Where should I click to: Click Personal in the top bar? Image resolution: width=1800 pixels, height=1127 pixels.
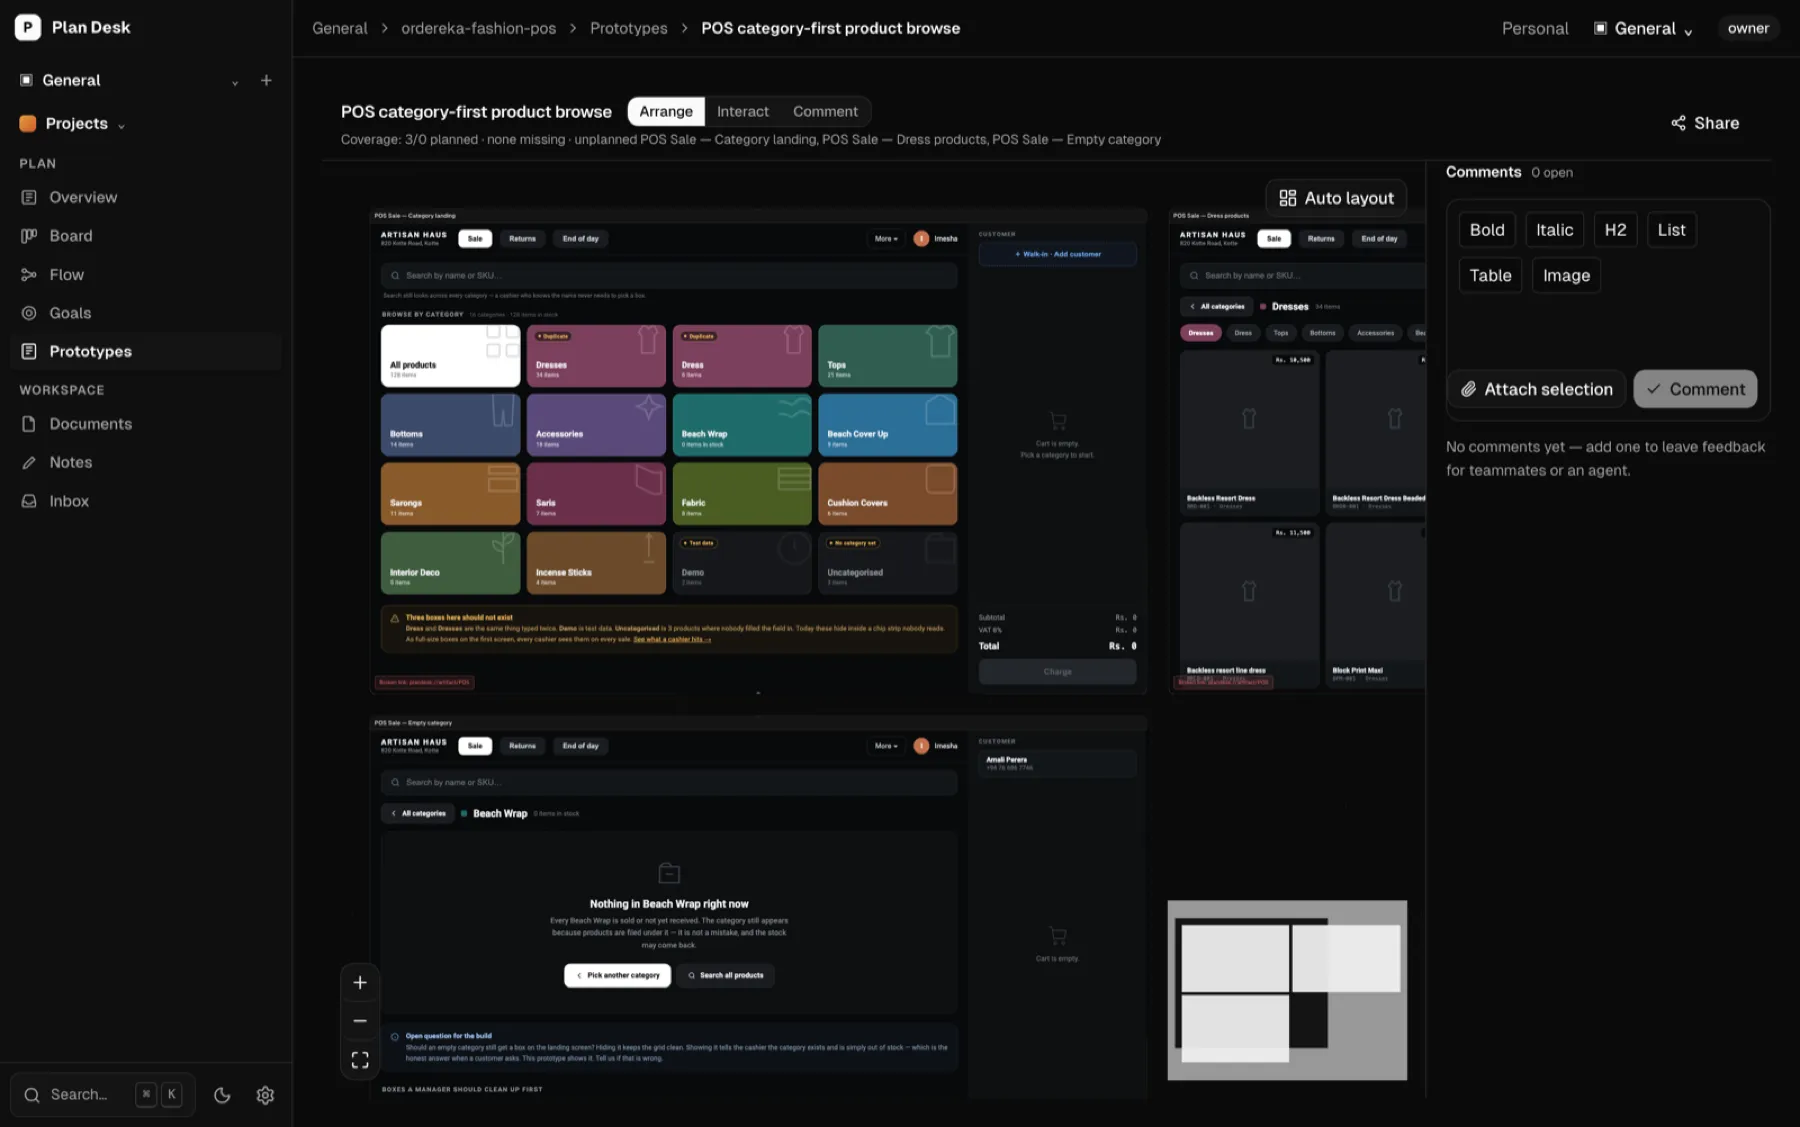(x=1534, y=28)
